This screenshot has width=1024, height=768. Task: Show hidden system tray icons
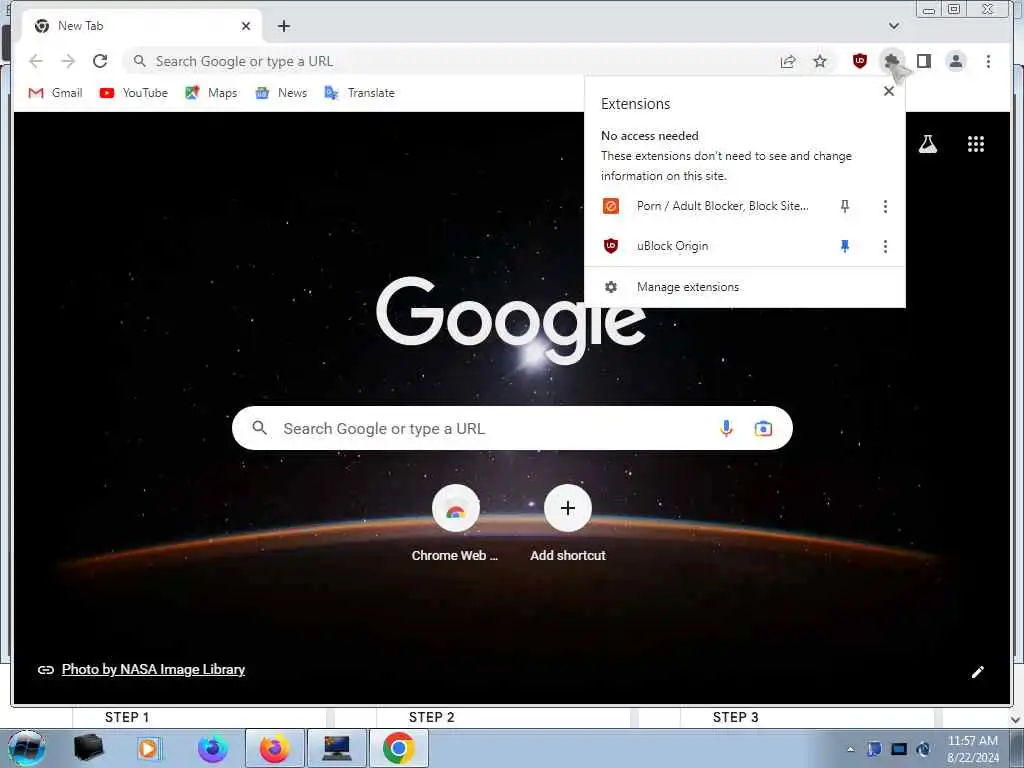[x=850, y=749]
